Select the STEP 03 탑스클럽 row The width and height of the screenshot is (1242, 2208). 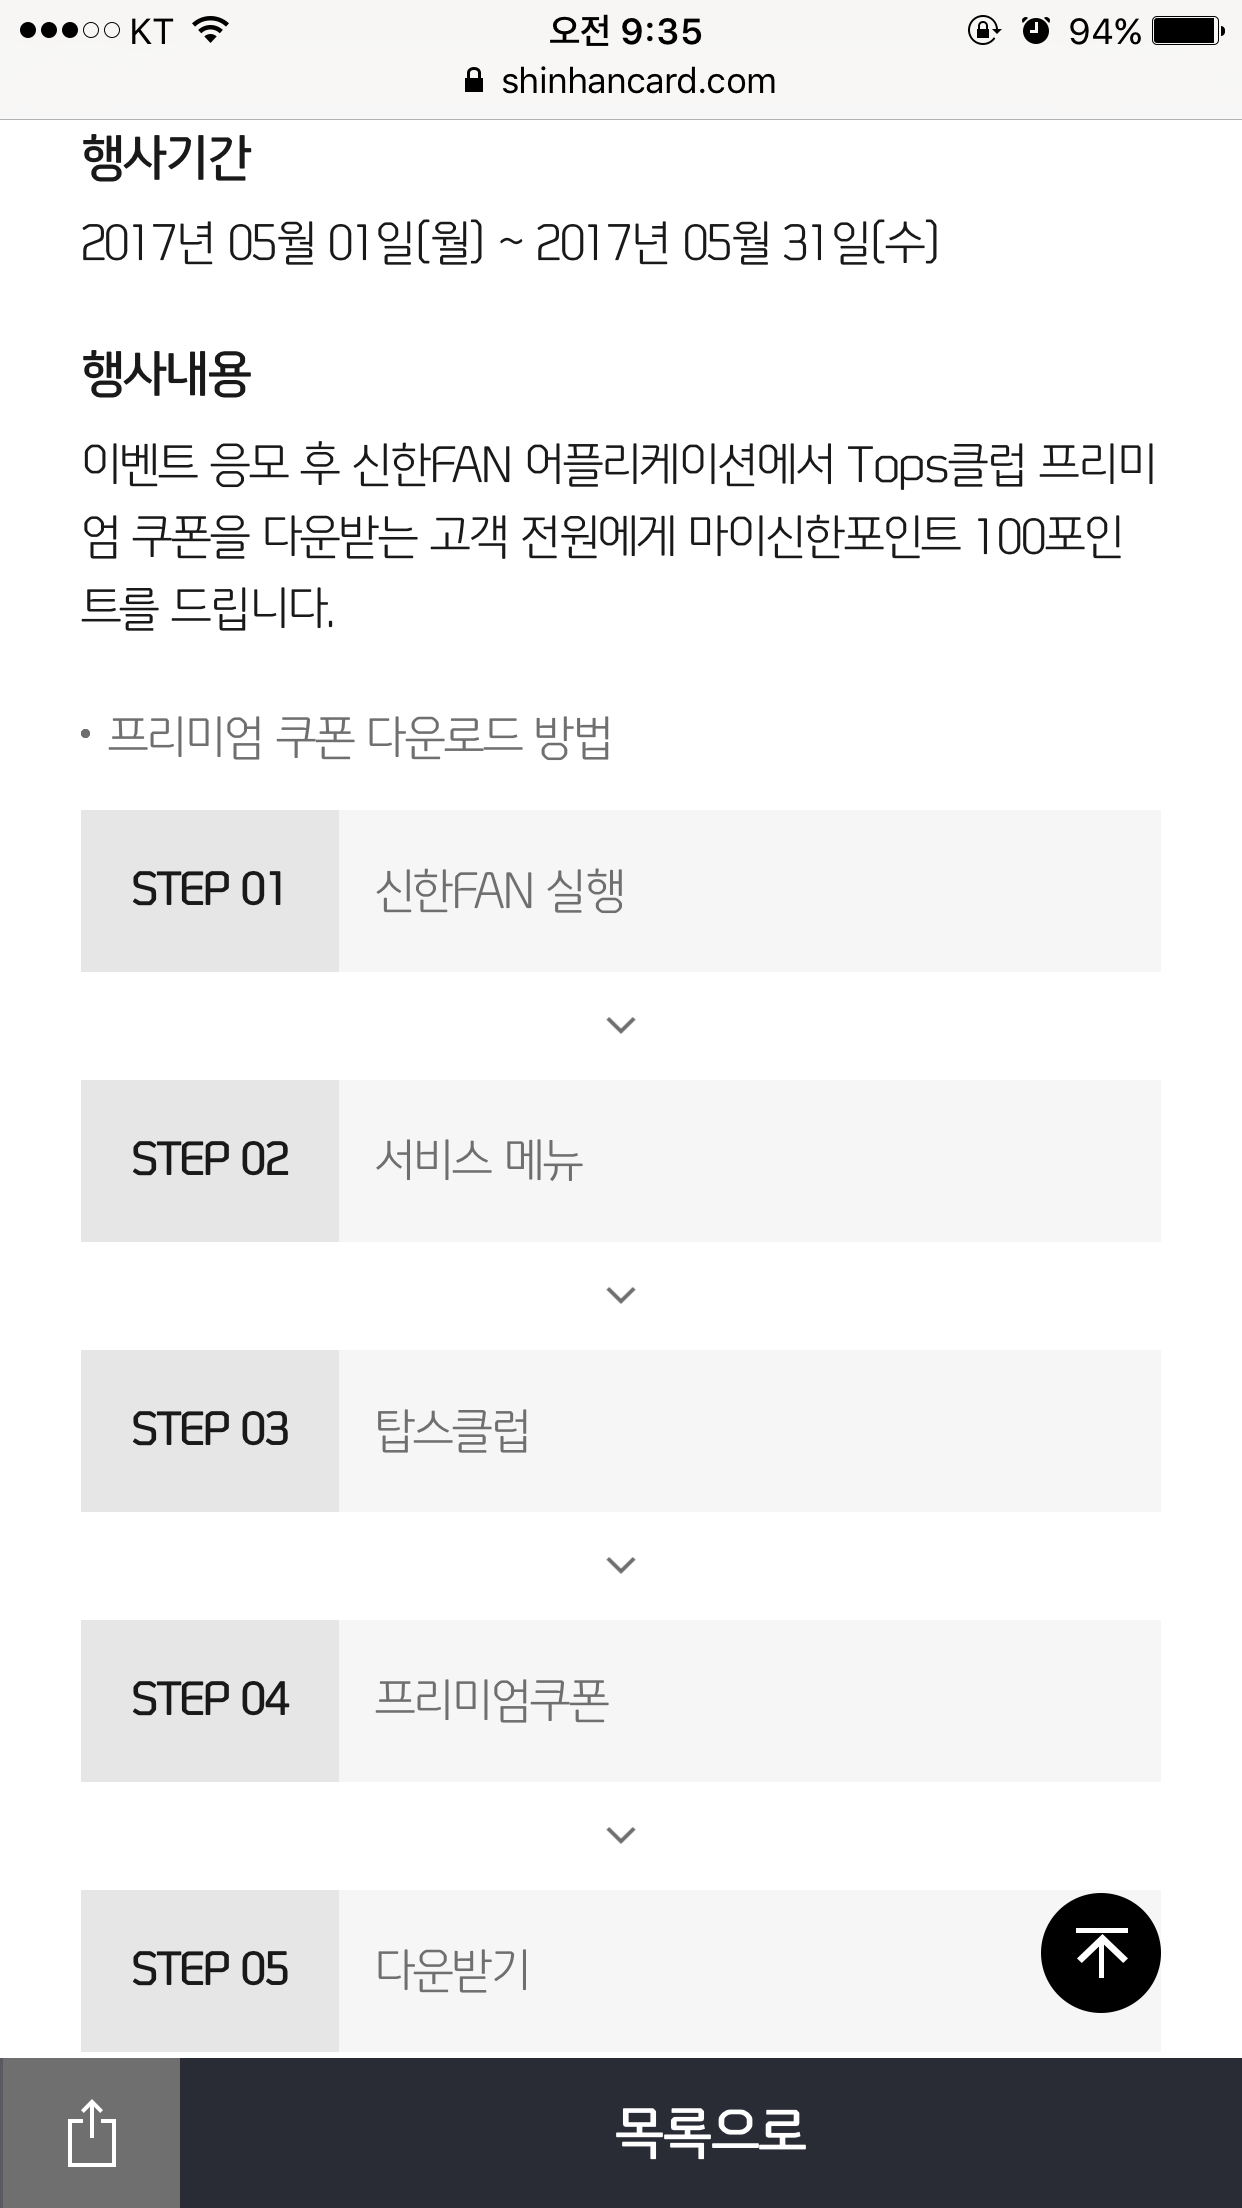click(x=620, y=1430)
